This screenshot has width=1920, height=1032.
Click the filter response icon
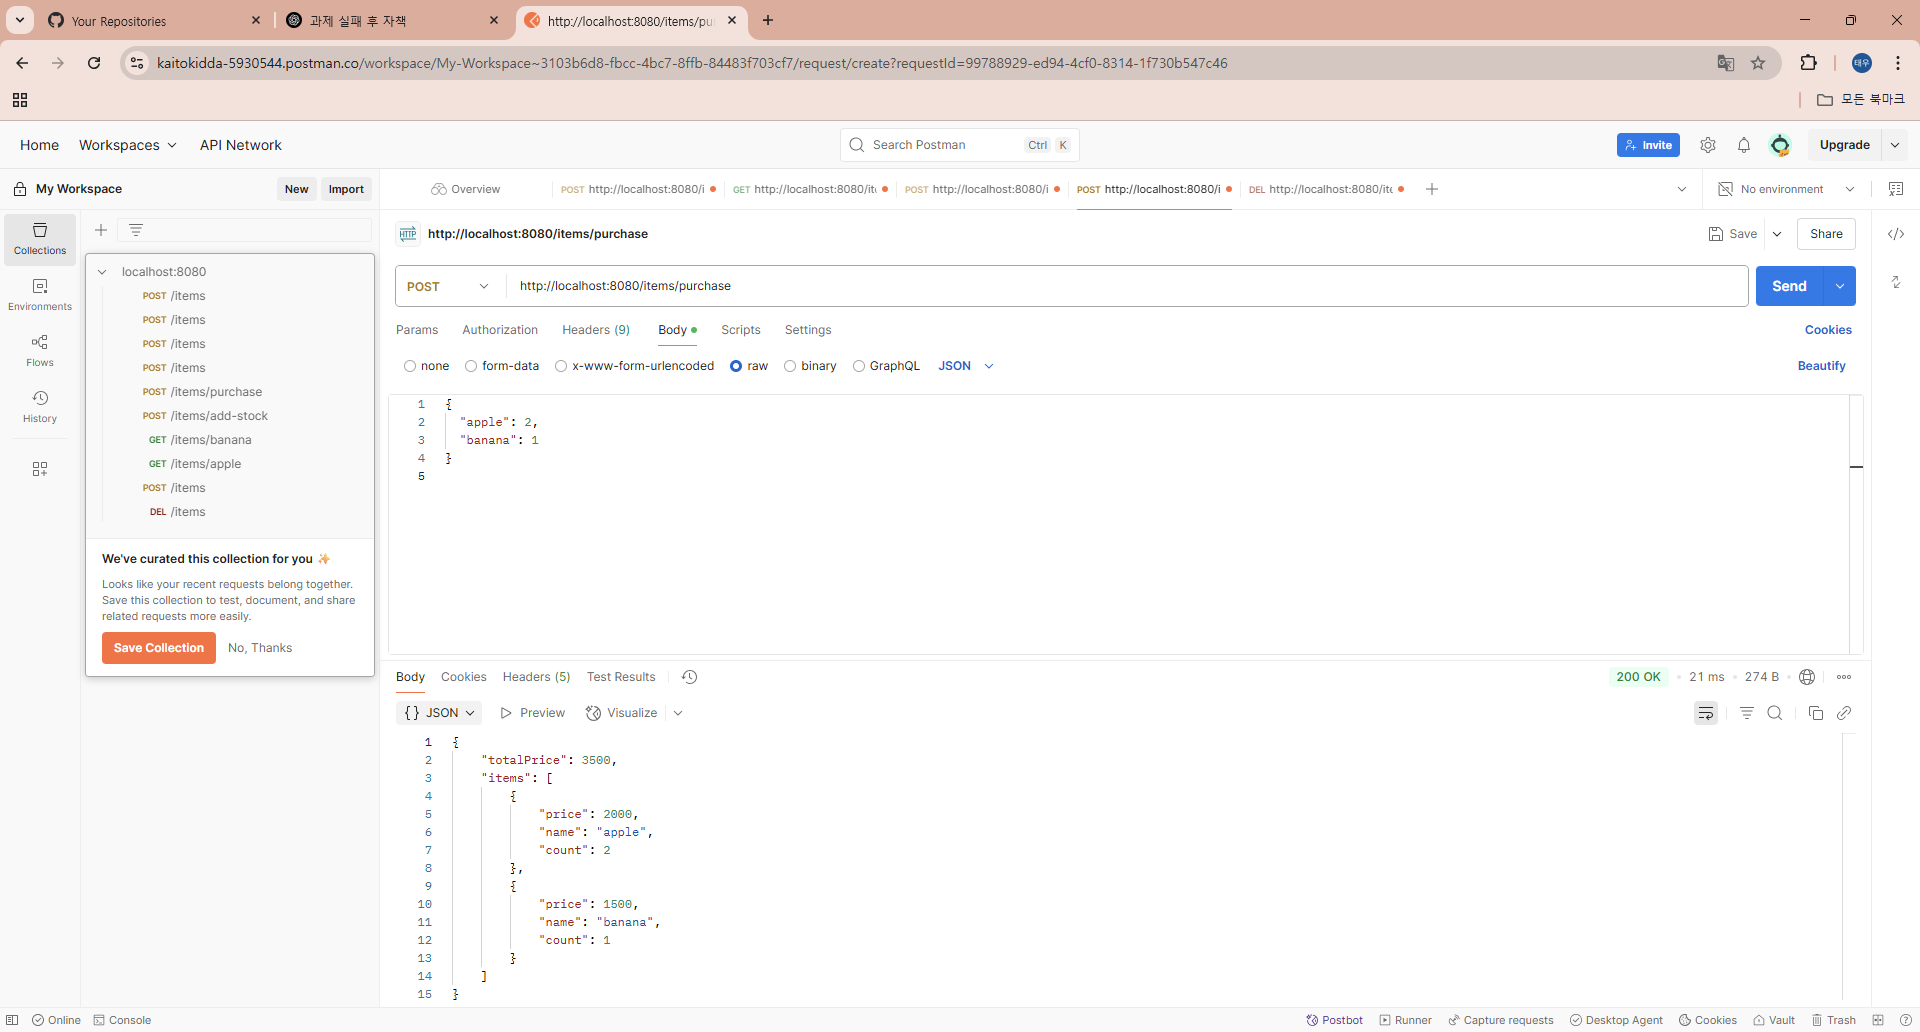1747,713
